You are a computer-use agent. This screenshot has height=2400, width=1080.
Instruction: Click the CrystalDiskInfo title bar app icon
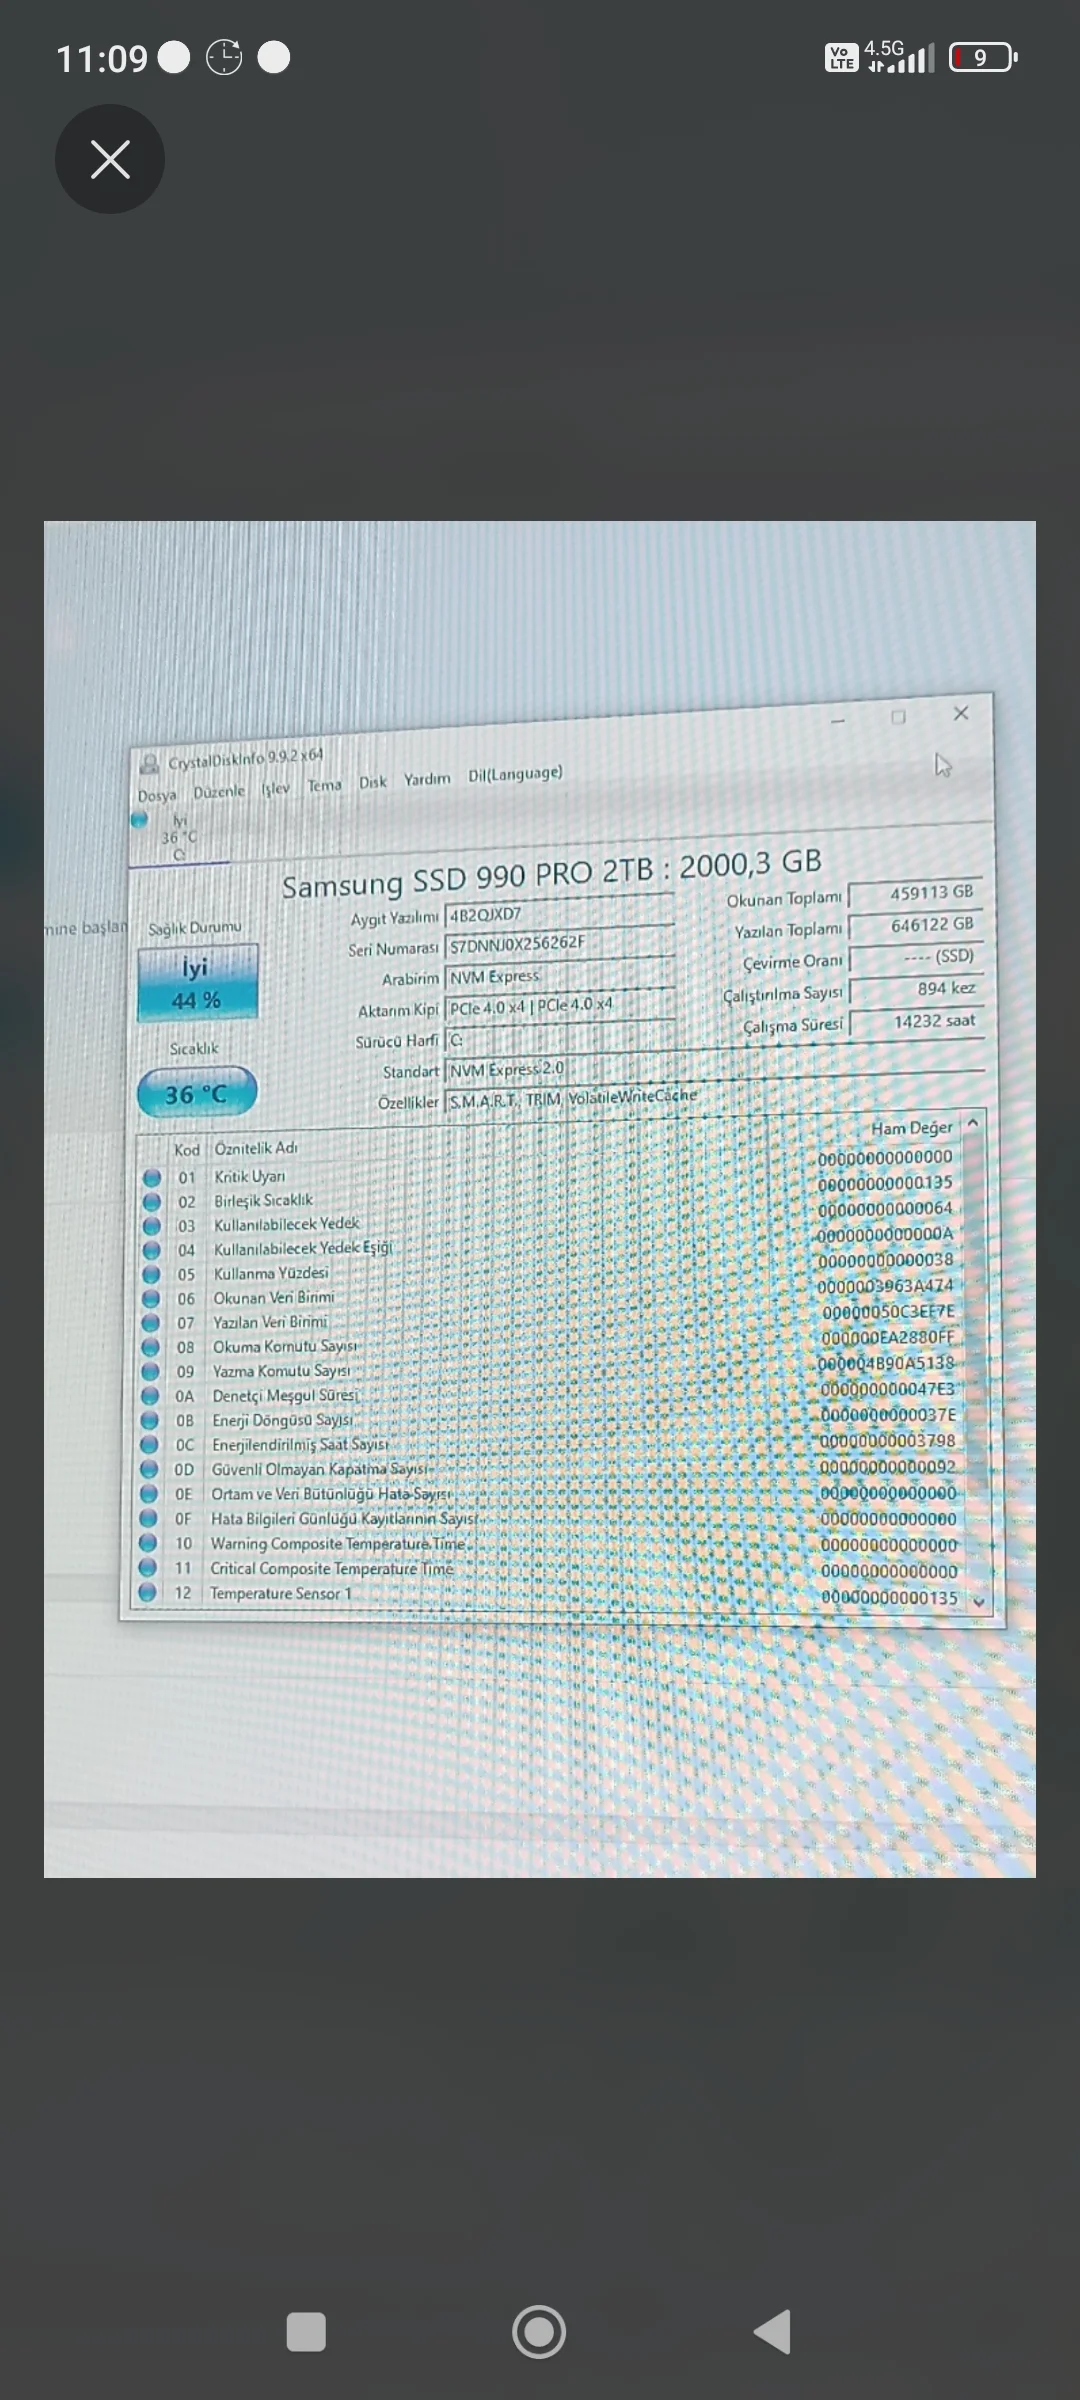(x=149, y=765)
